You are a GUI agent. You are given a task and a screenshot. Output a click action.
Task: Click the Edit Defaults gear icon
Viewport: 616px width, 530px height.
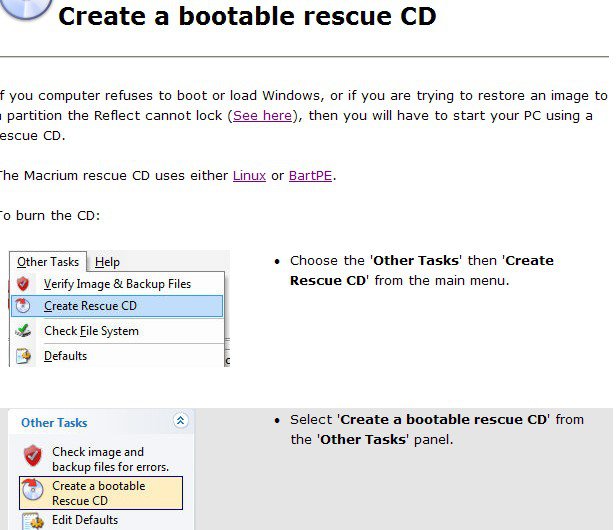click(33, 521)
